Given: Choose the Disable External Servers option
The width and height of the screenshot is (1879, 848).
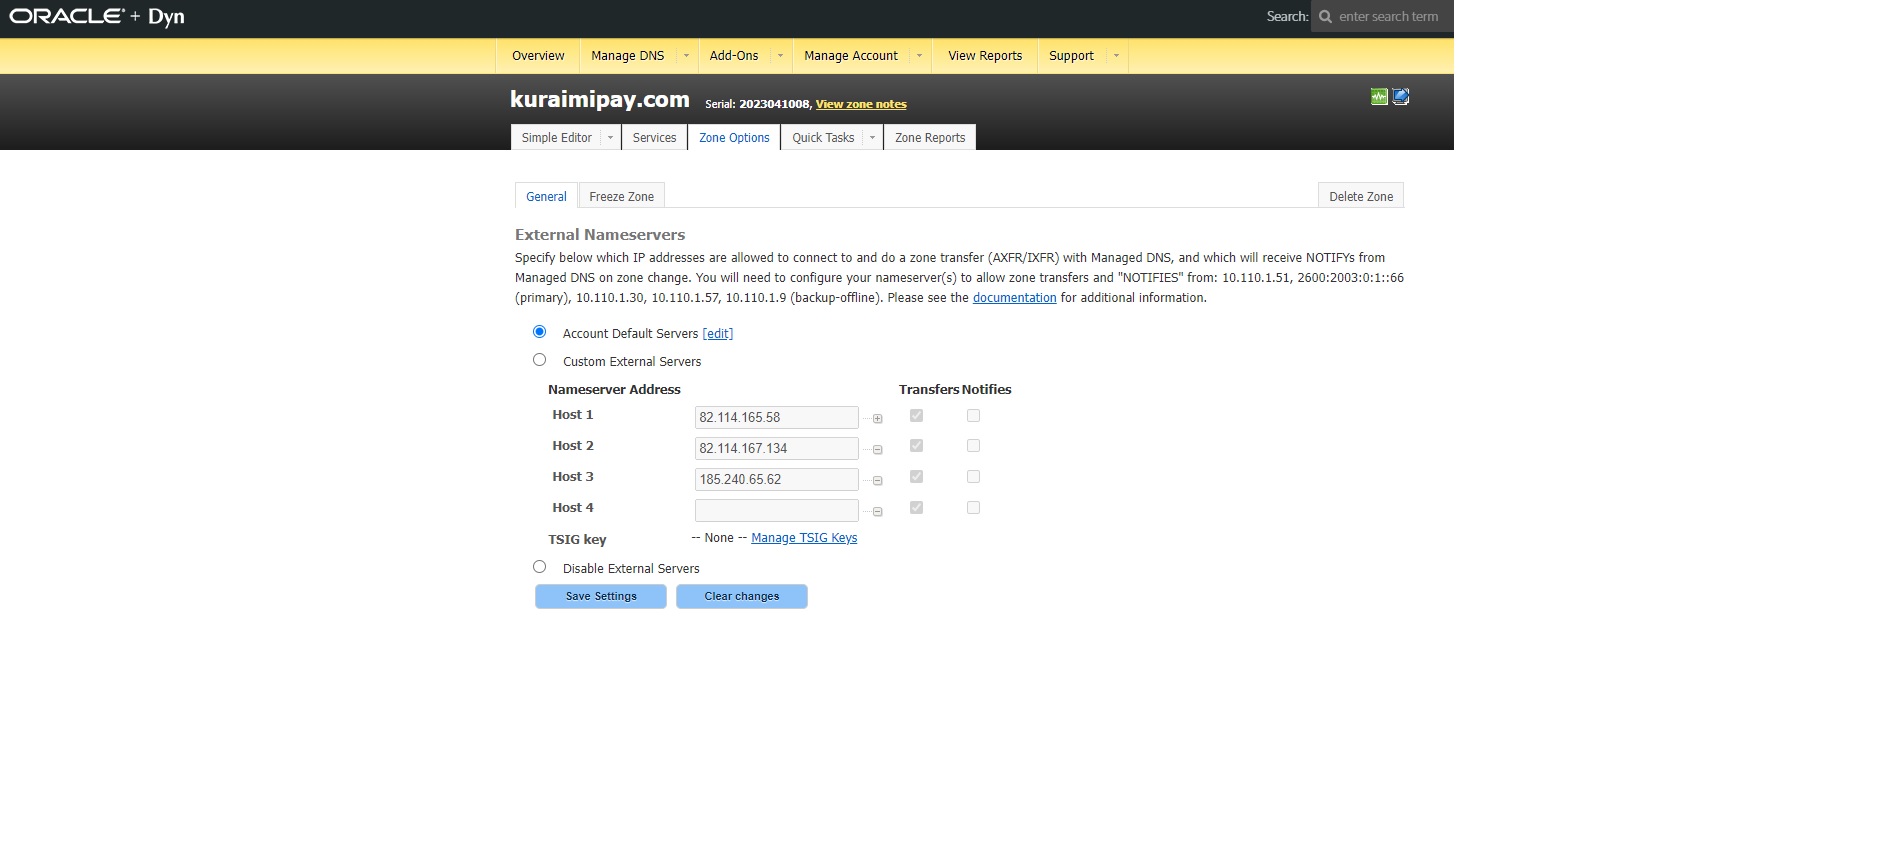Looking at the screenshot, I should (x=540, y=567).
